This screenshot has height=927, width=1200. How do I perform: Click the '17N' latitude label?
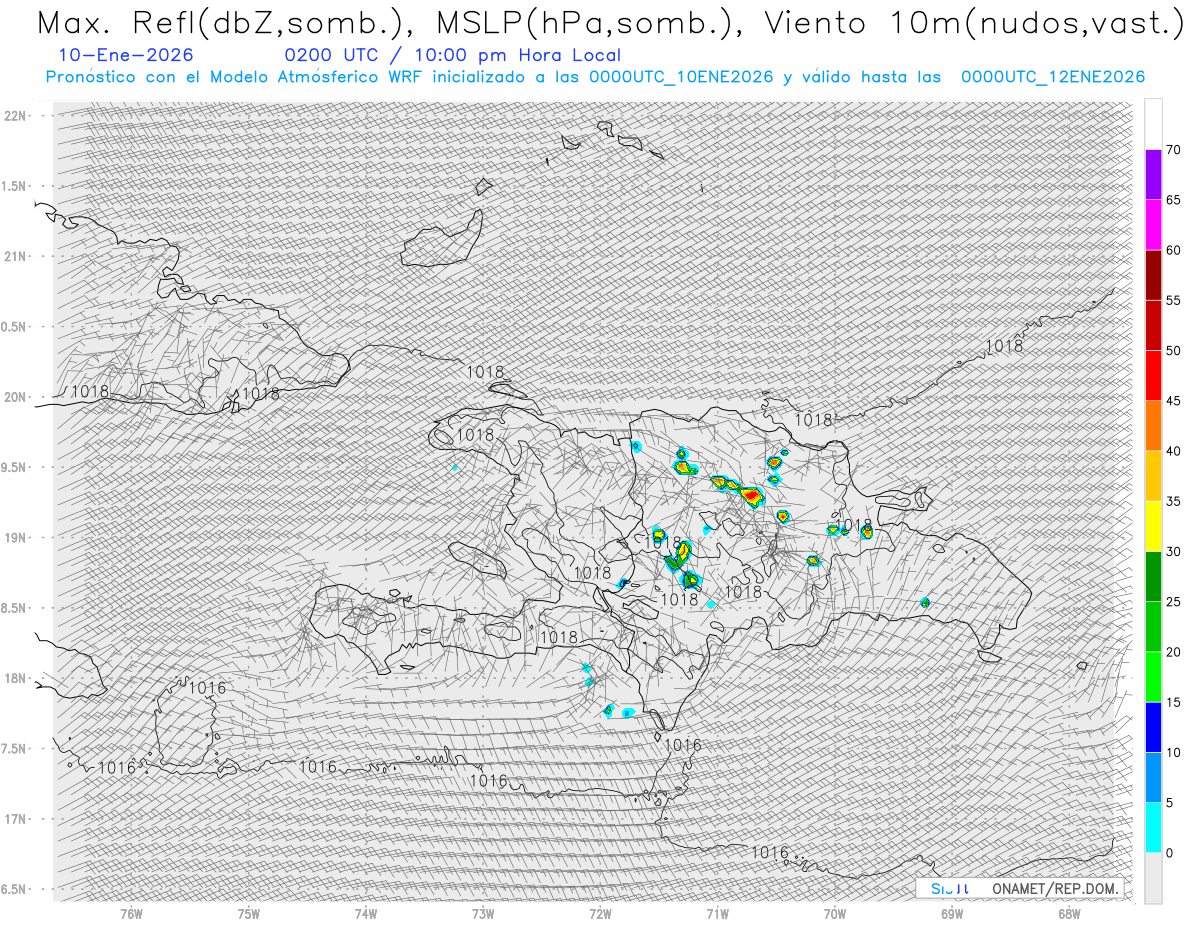pos(16,819)
